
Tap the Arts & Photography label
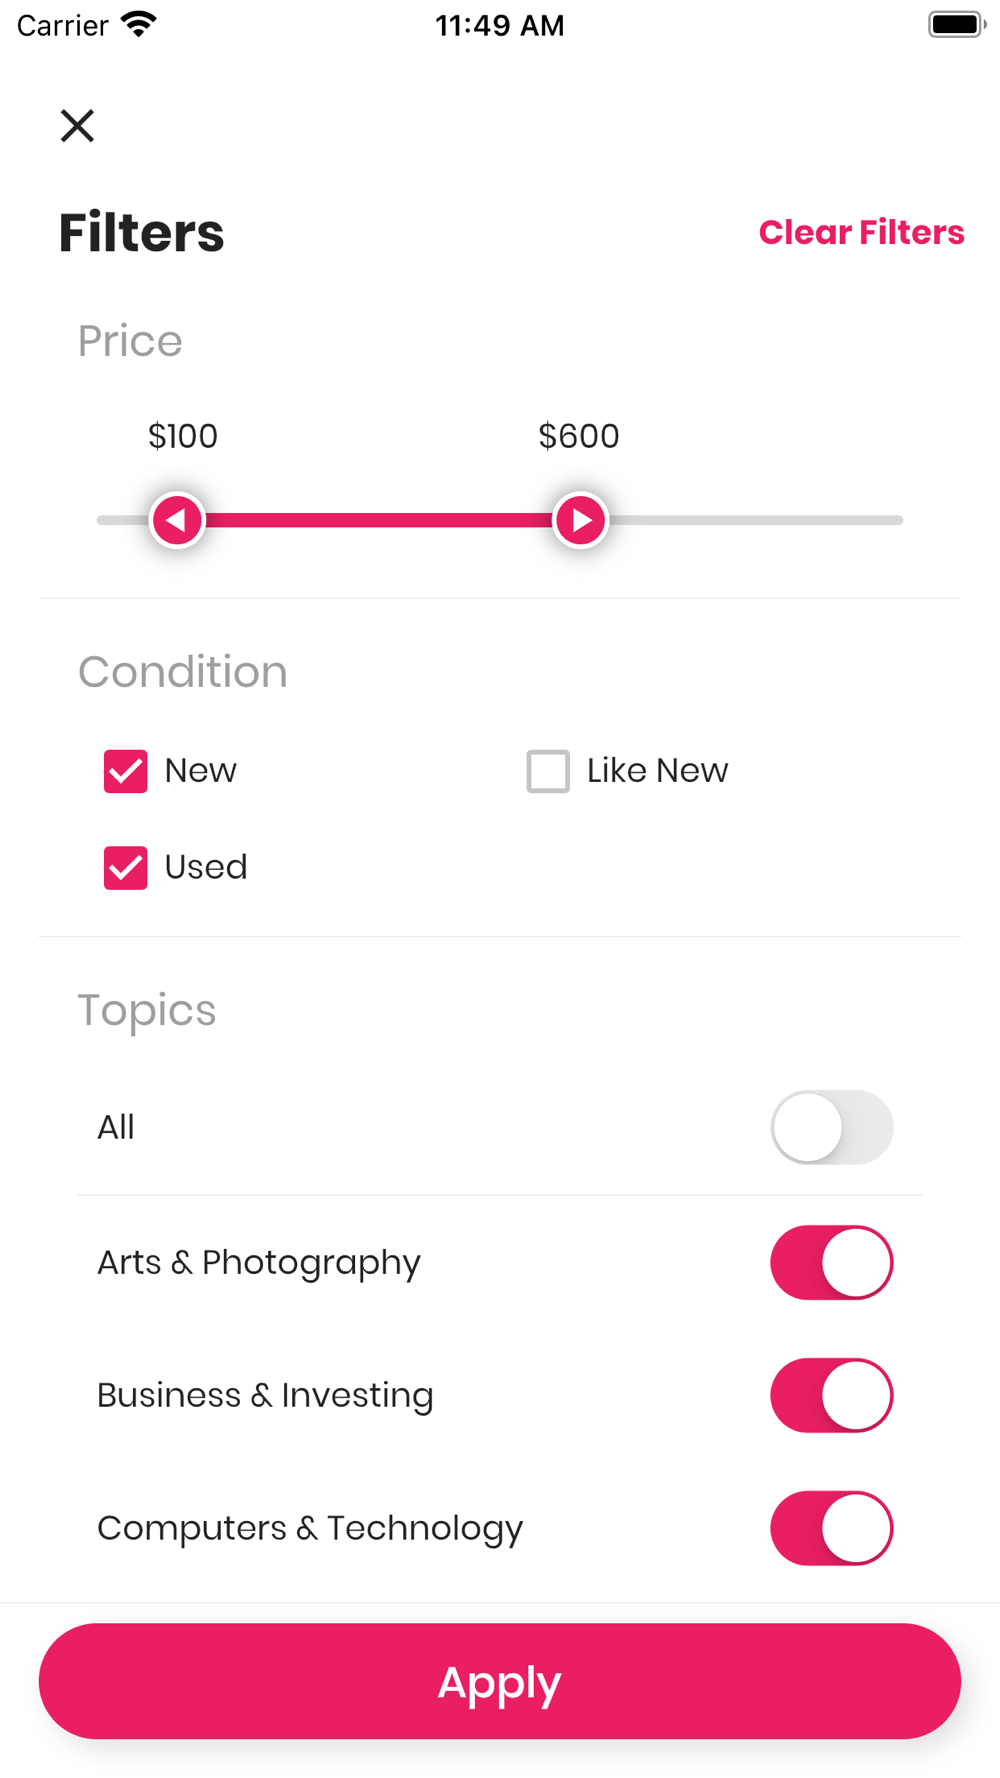259,1262
